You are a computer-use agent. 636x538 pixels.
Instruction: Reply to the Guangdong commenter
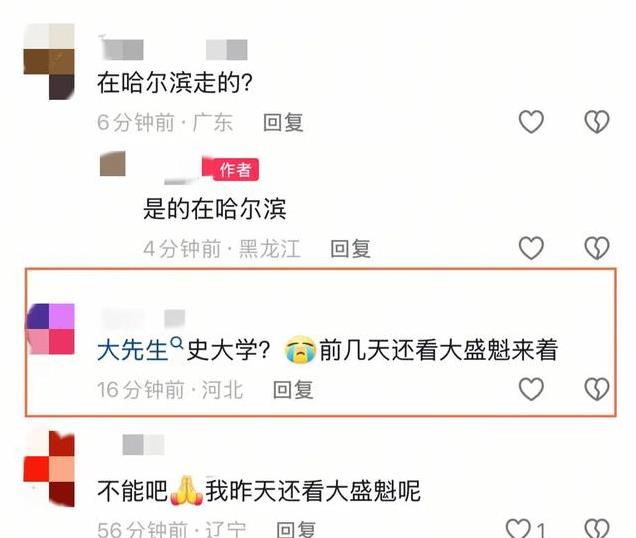click(283, 122)
